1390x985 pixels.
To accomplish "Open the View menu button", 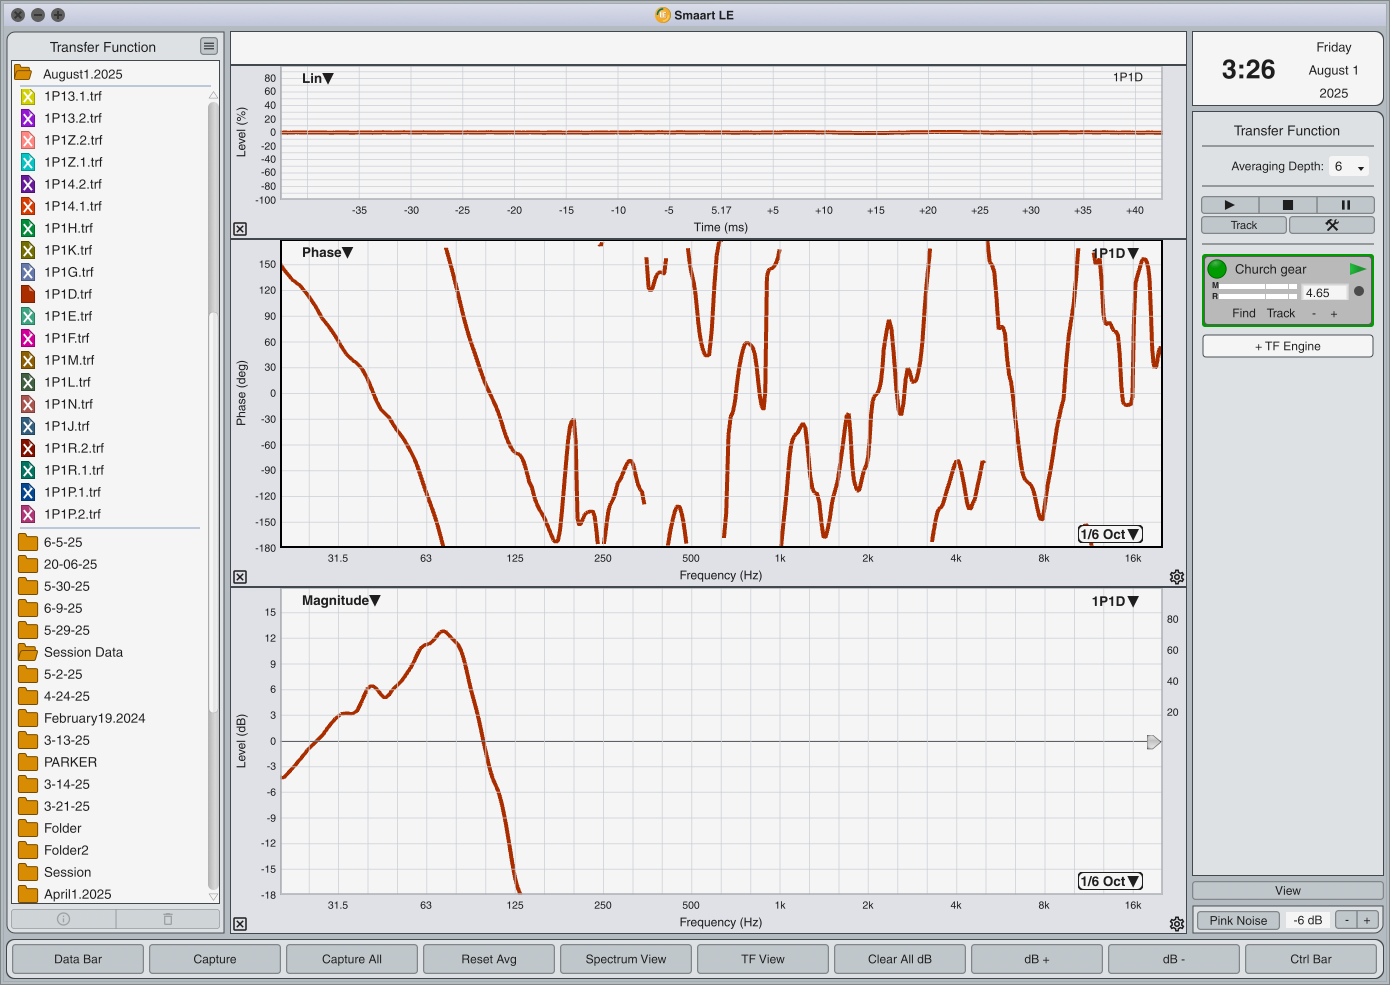I will [x=1288, y=891].
